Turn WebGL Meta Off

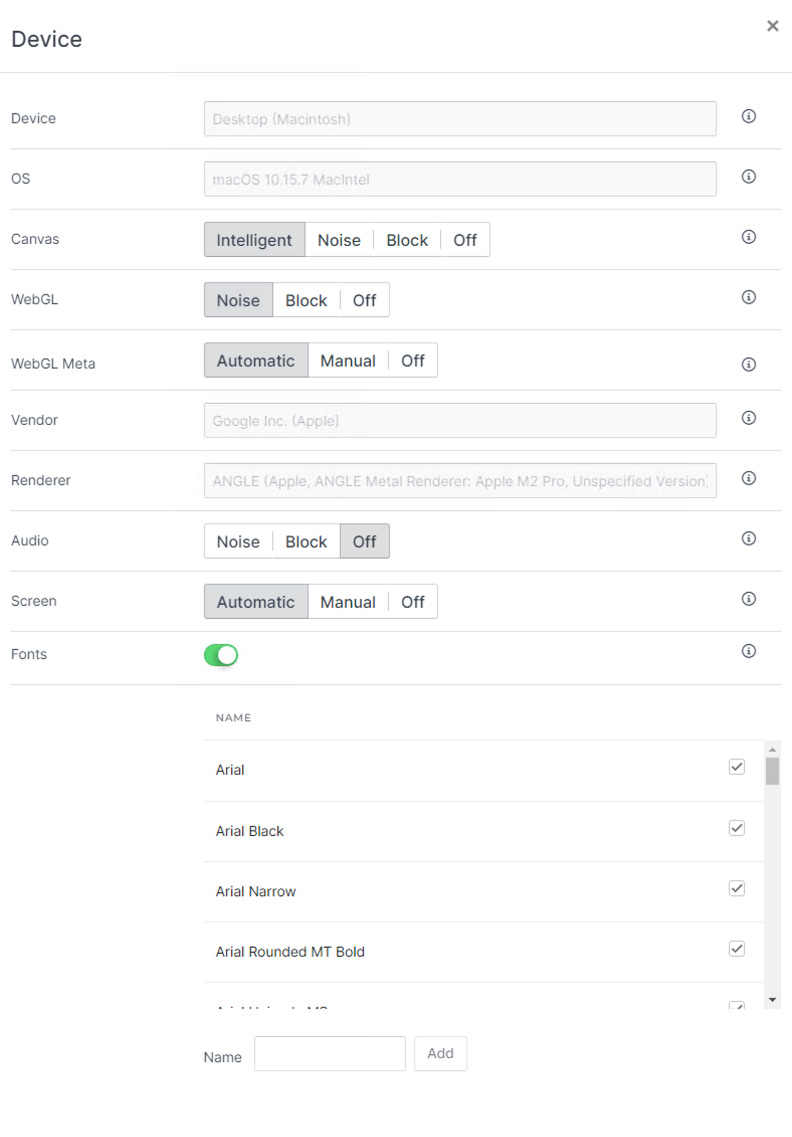click(413, 360)
